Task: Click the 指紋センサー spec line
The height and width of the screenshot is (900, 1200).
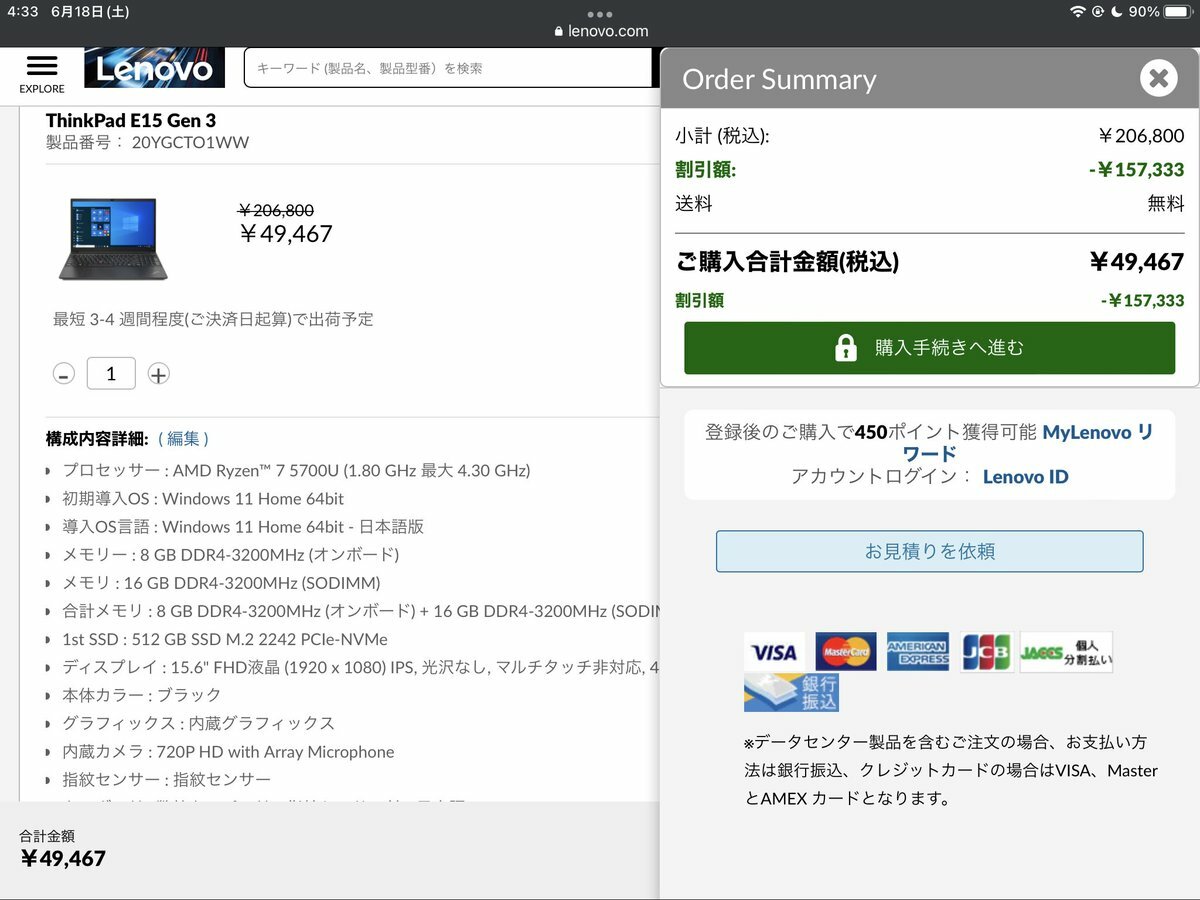Action: [166, 779]
